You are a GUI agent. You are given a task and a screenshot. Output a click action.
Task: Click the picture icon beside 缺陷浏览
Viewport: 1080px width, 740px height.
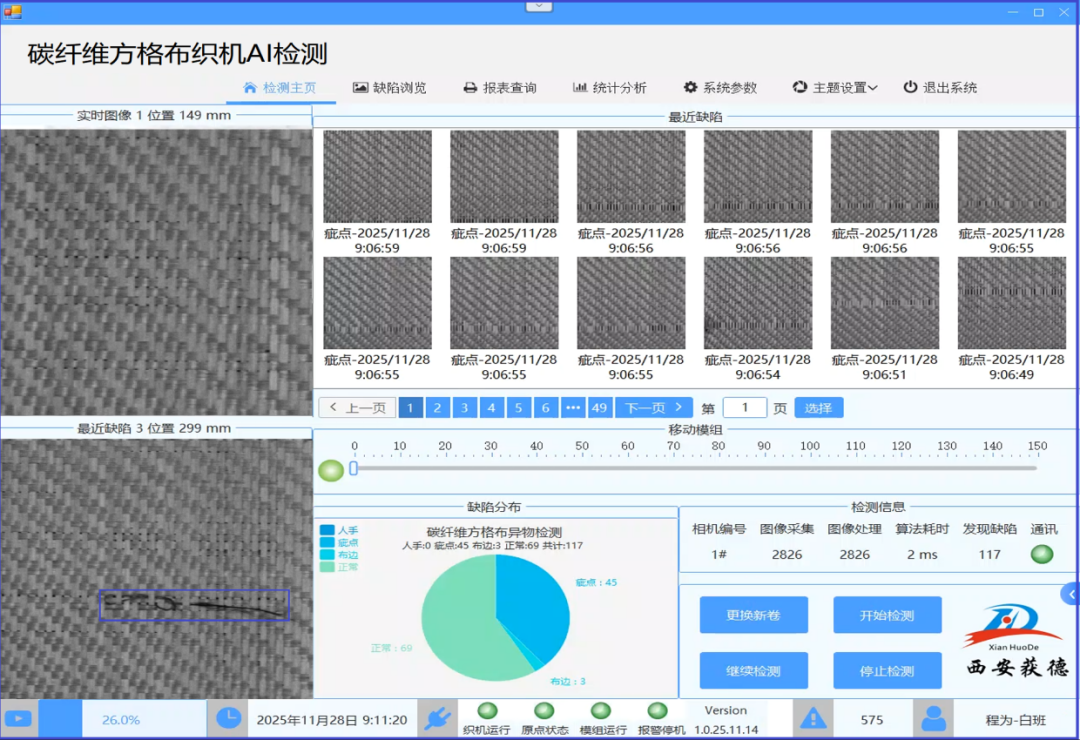tap(360, 88)
